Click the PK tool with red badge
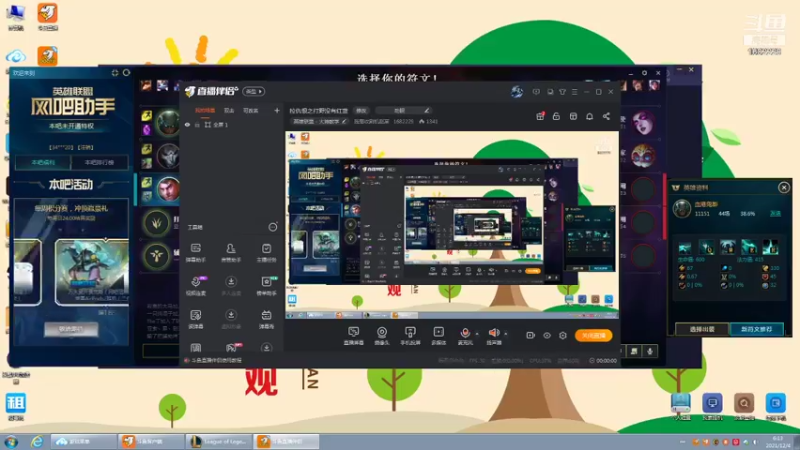Viewport: 800px width, 450px height. (x=232, y=348)
